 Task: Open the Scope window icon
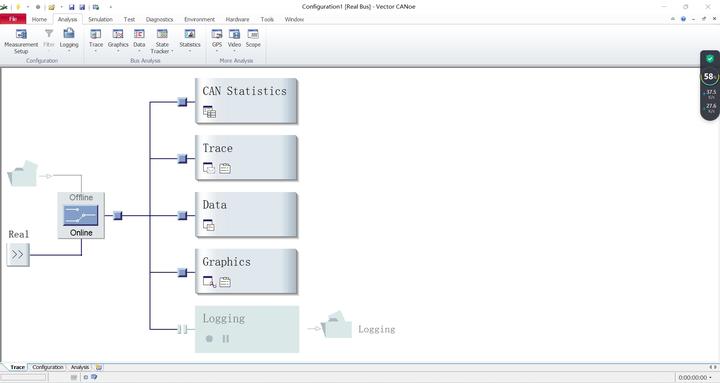(x=253, y=34)
